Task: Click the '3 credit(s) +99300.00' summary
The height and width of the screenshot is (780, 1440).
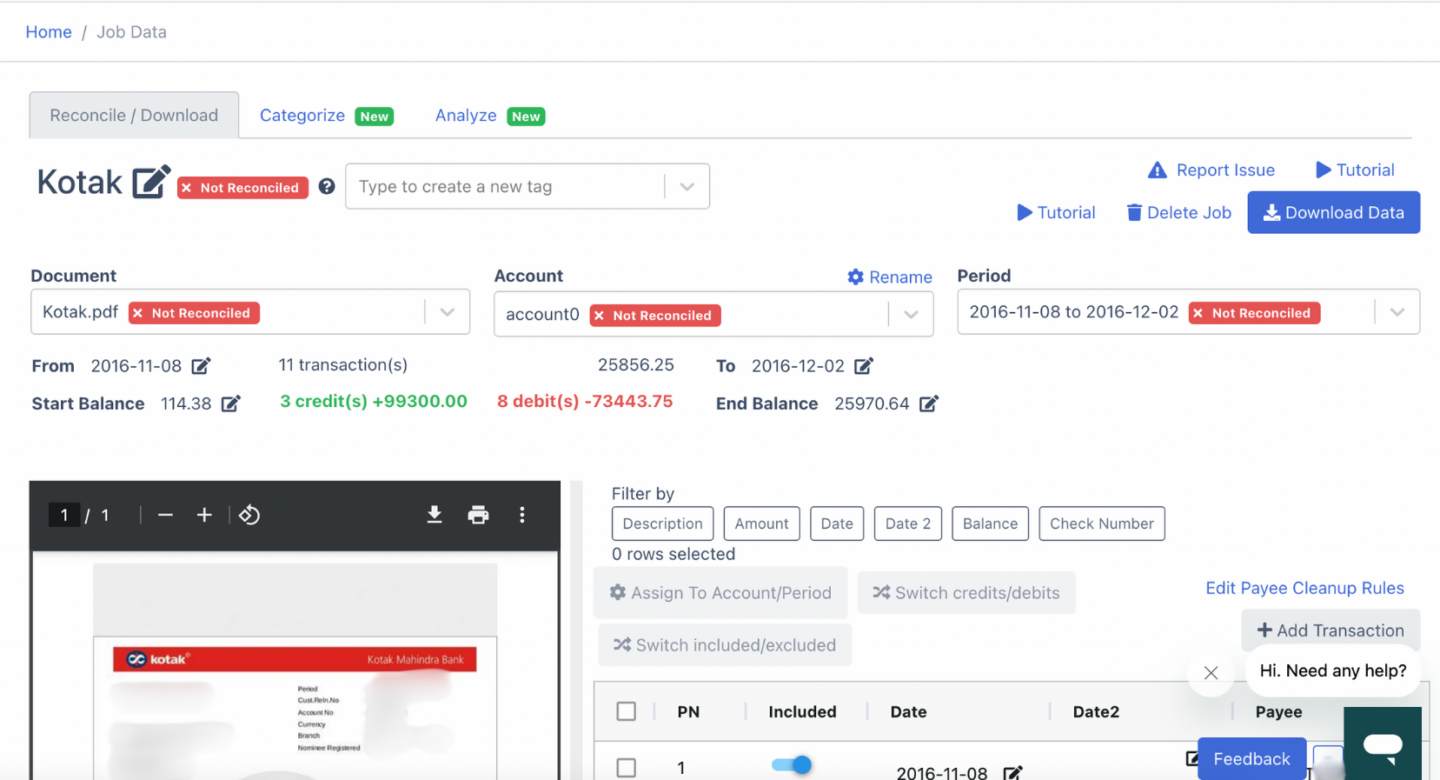Action: click(x=373, y=401)
